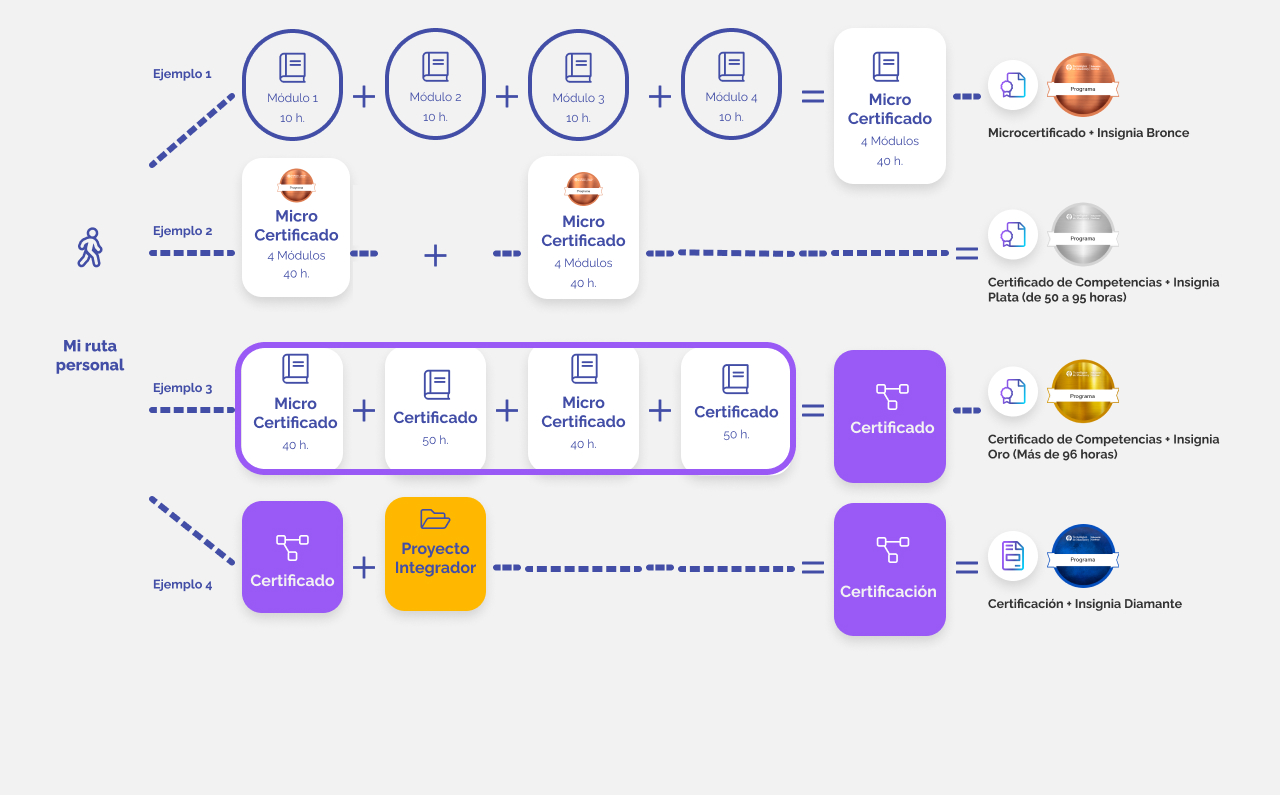The width and height of the screenshot is (1280, 795).
Task: Click the Ejemplo 3 label
Action: [x=182, y=388]
